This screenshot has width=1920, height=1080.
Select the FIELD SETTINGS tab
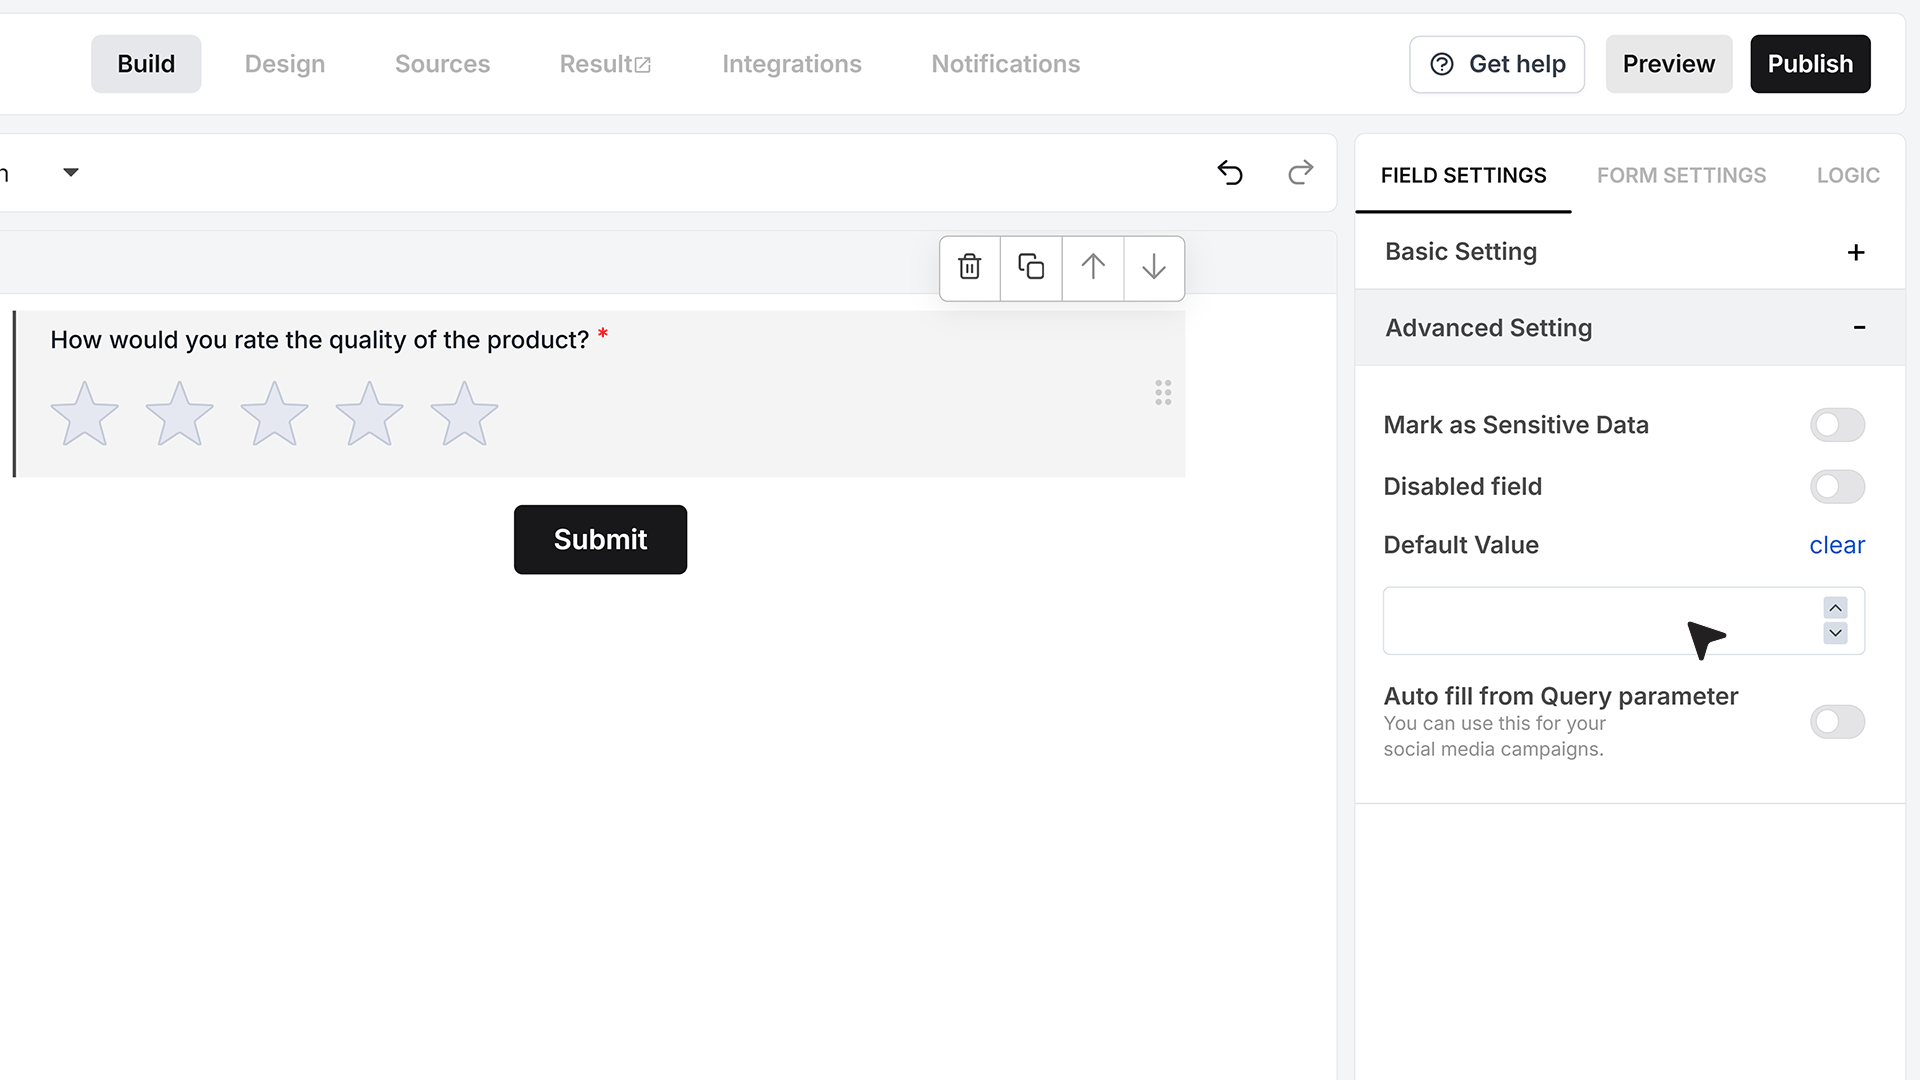pyautogui.click(x=1463, y=175)
